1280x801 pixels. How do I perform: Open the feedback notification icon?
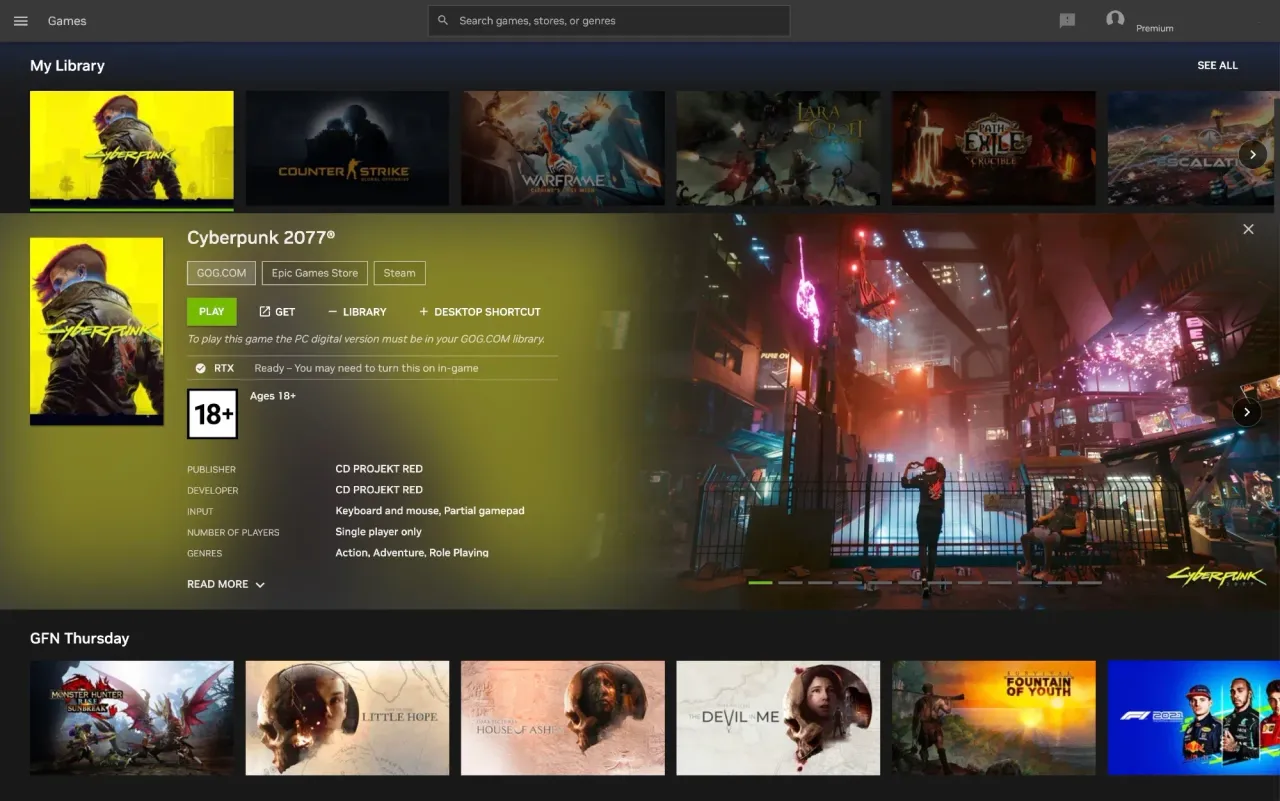[x=1067, y=20]
